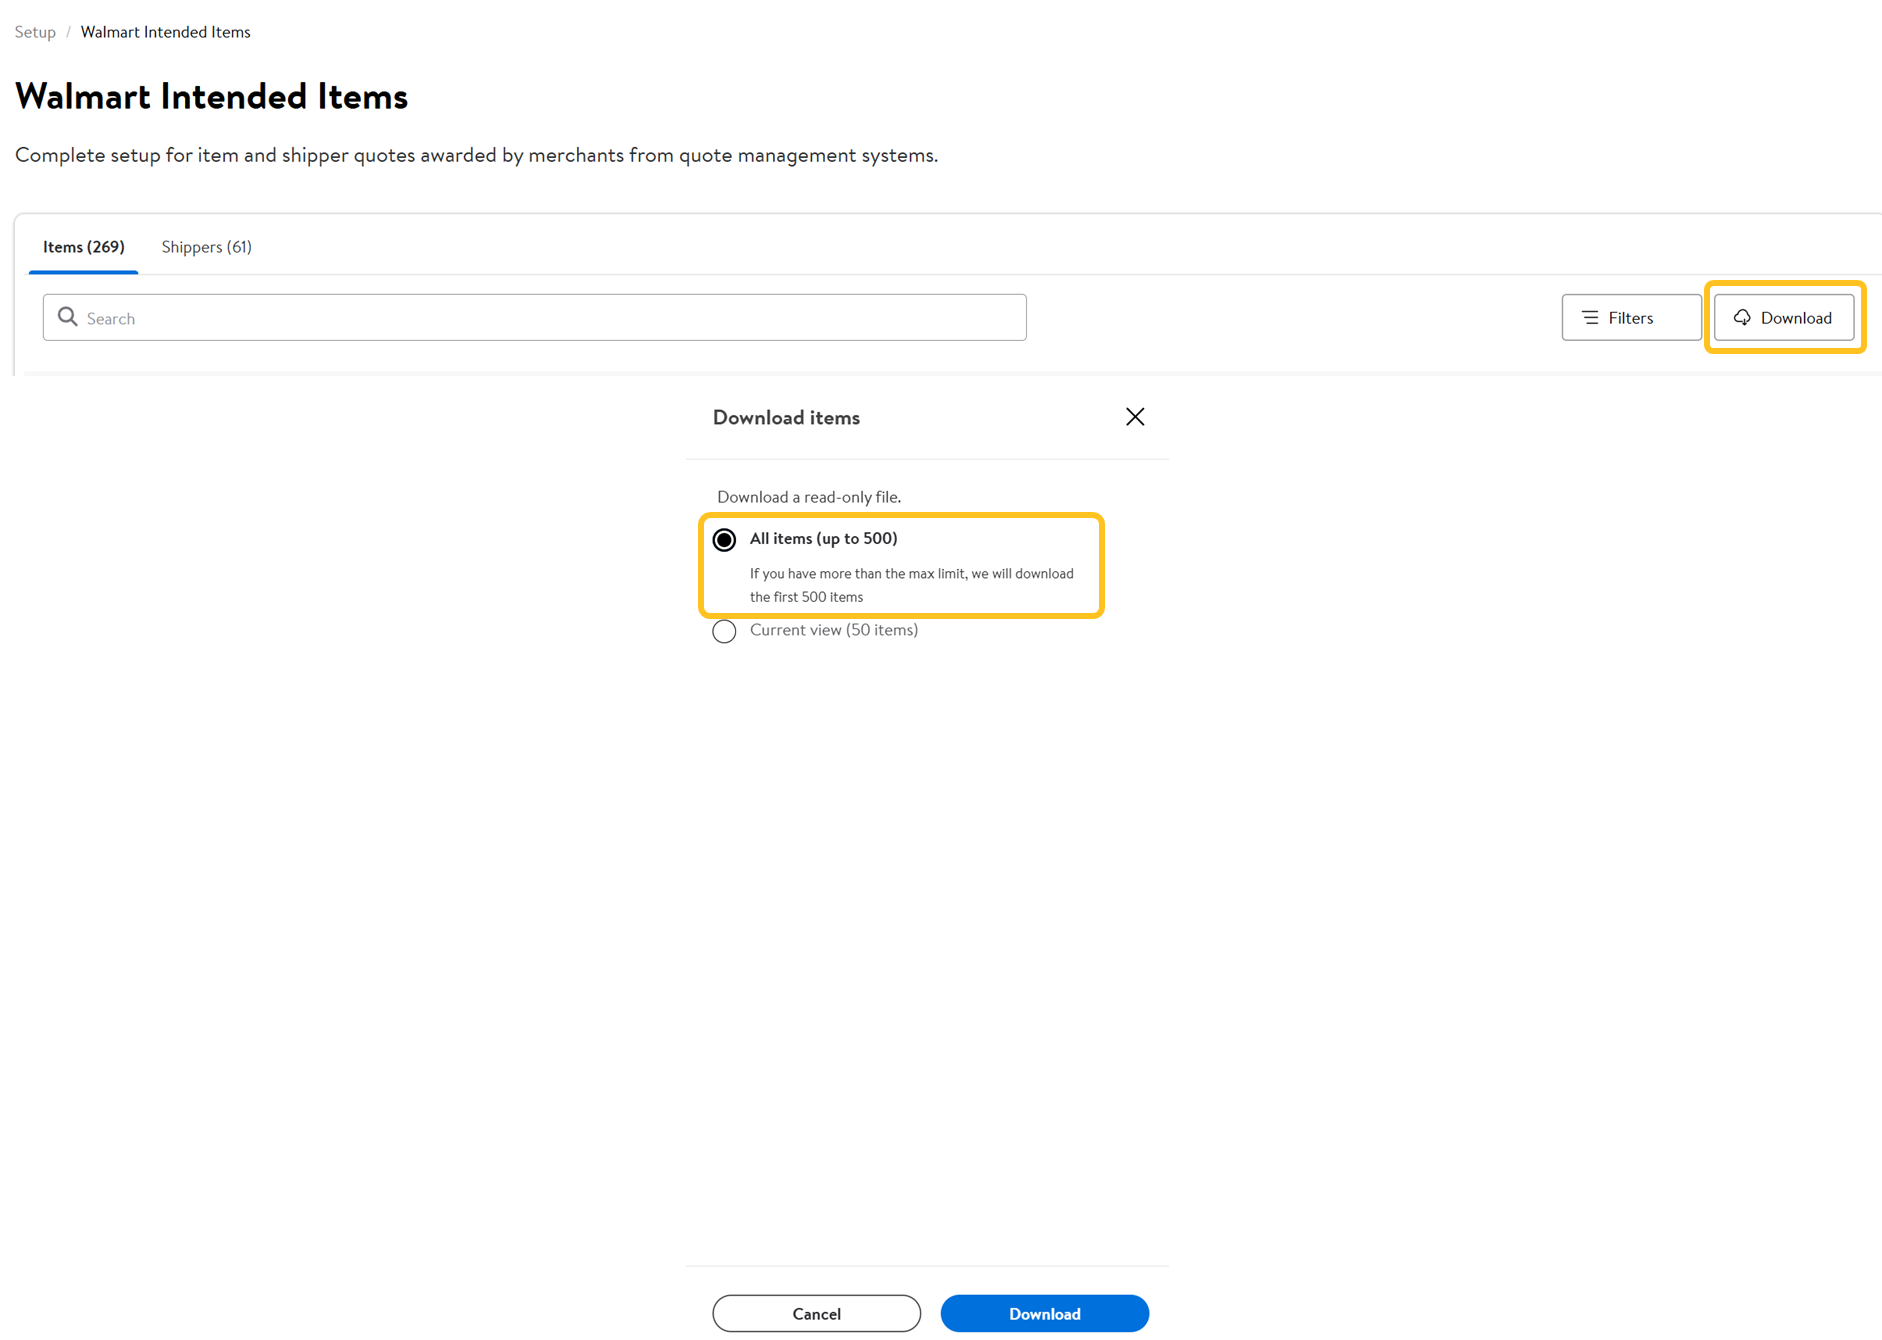Click the 'Download a read-only file.' text
The image size is (1882, 1340).
click(808, 496)
